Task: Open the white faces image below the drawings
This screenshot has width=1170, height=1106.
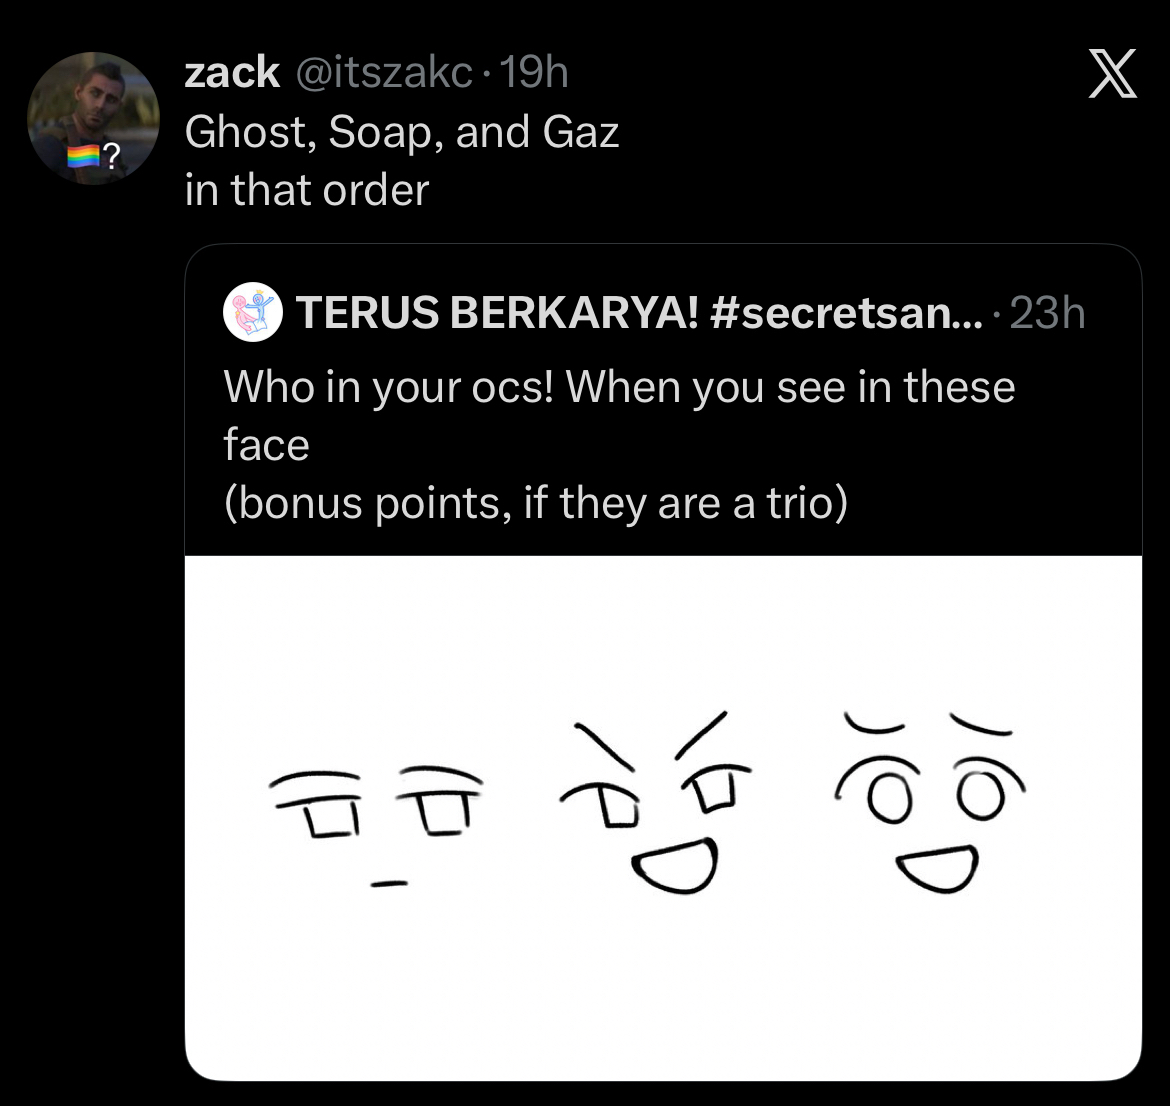Action: (x=662, y=990)
